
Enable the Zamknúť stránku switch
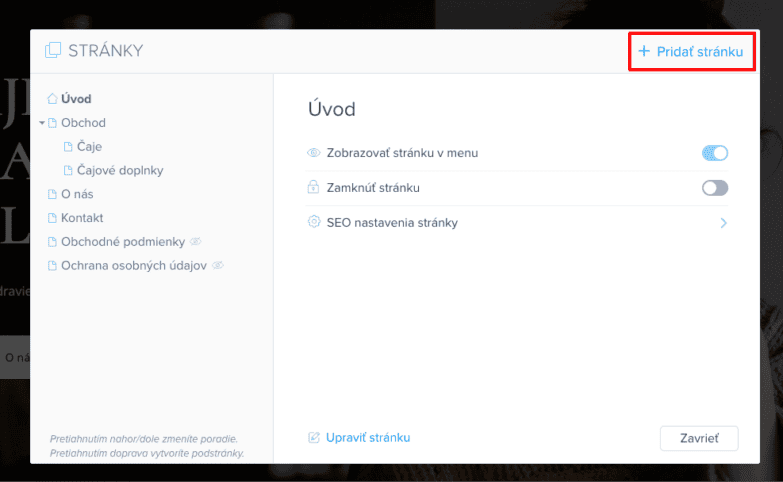point(715,188)
